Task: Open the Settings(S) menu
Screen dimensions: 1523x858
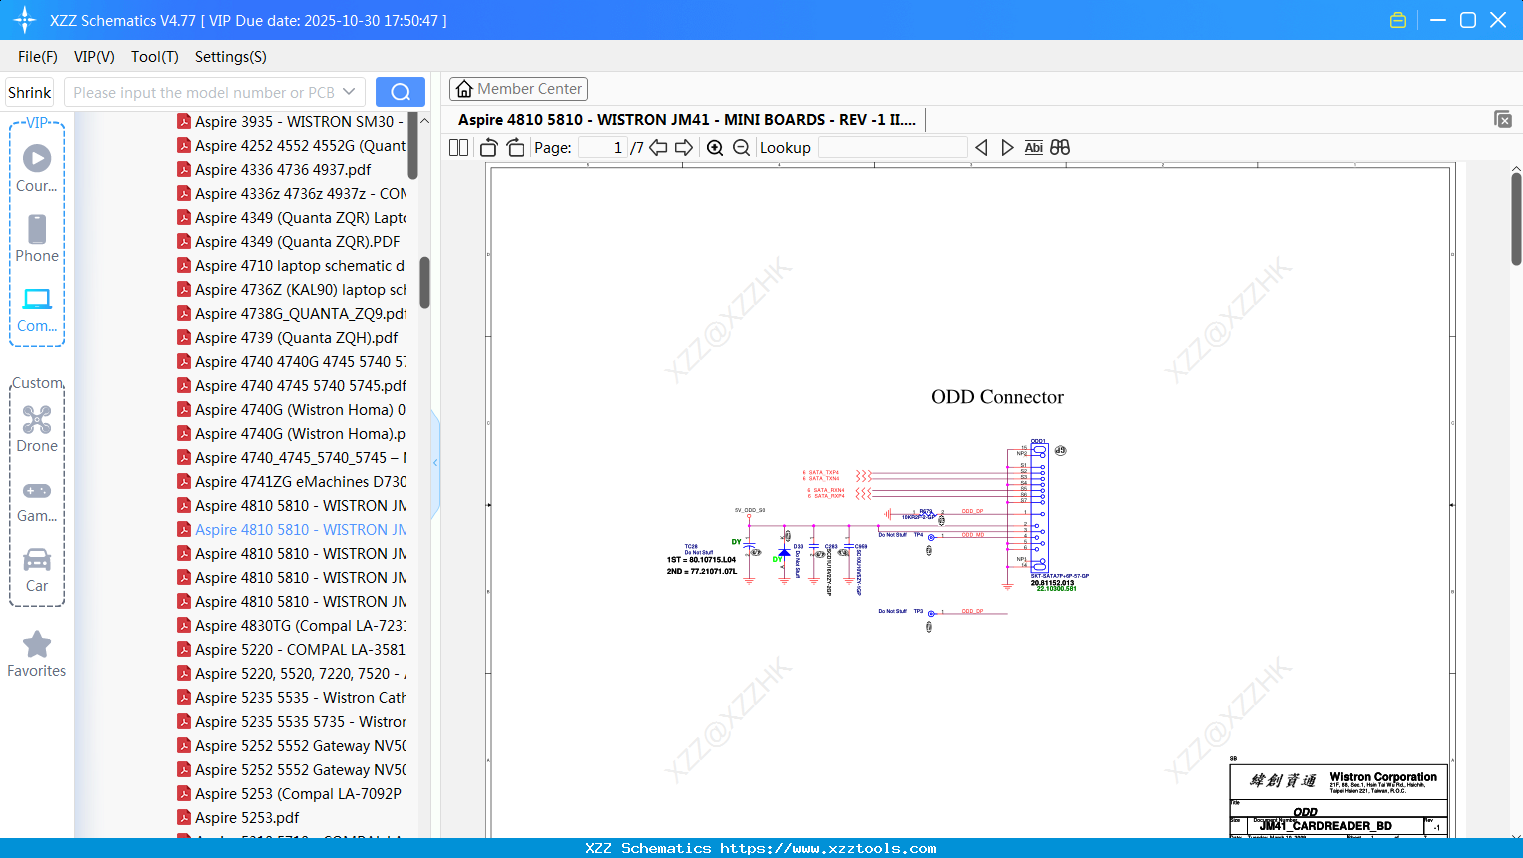Action: (230, 57)
